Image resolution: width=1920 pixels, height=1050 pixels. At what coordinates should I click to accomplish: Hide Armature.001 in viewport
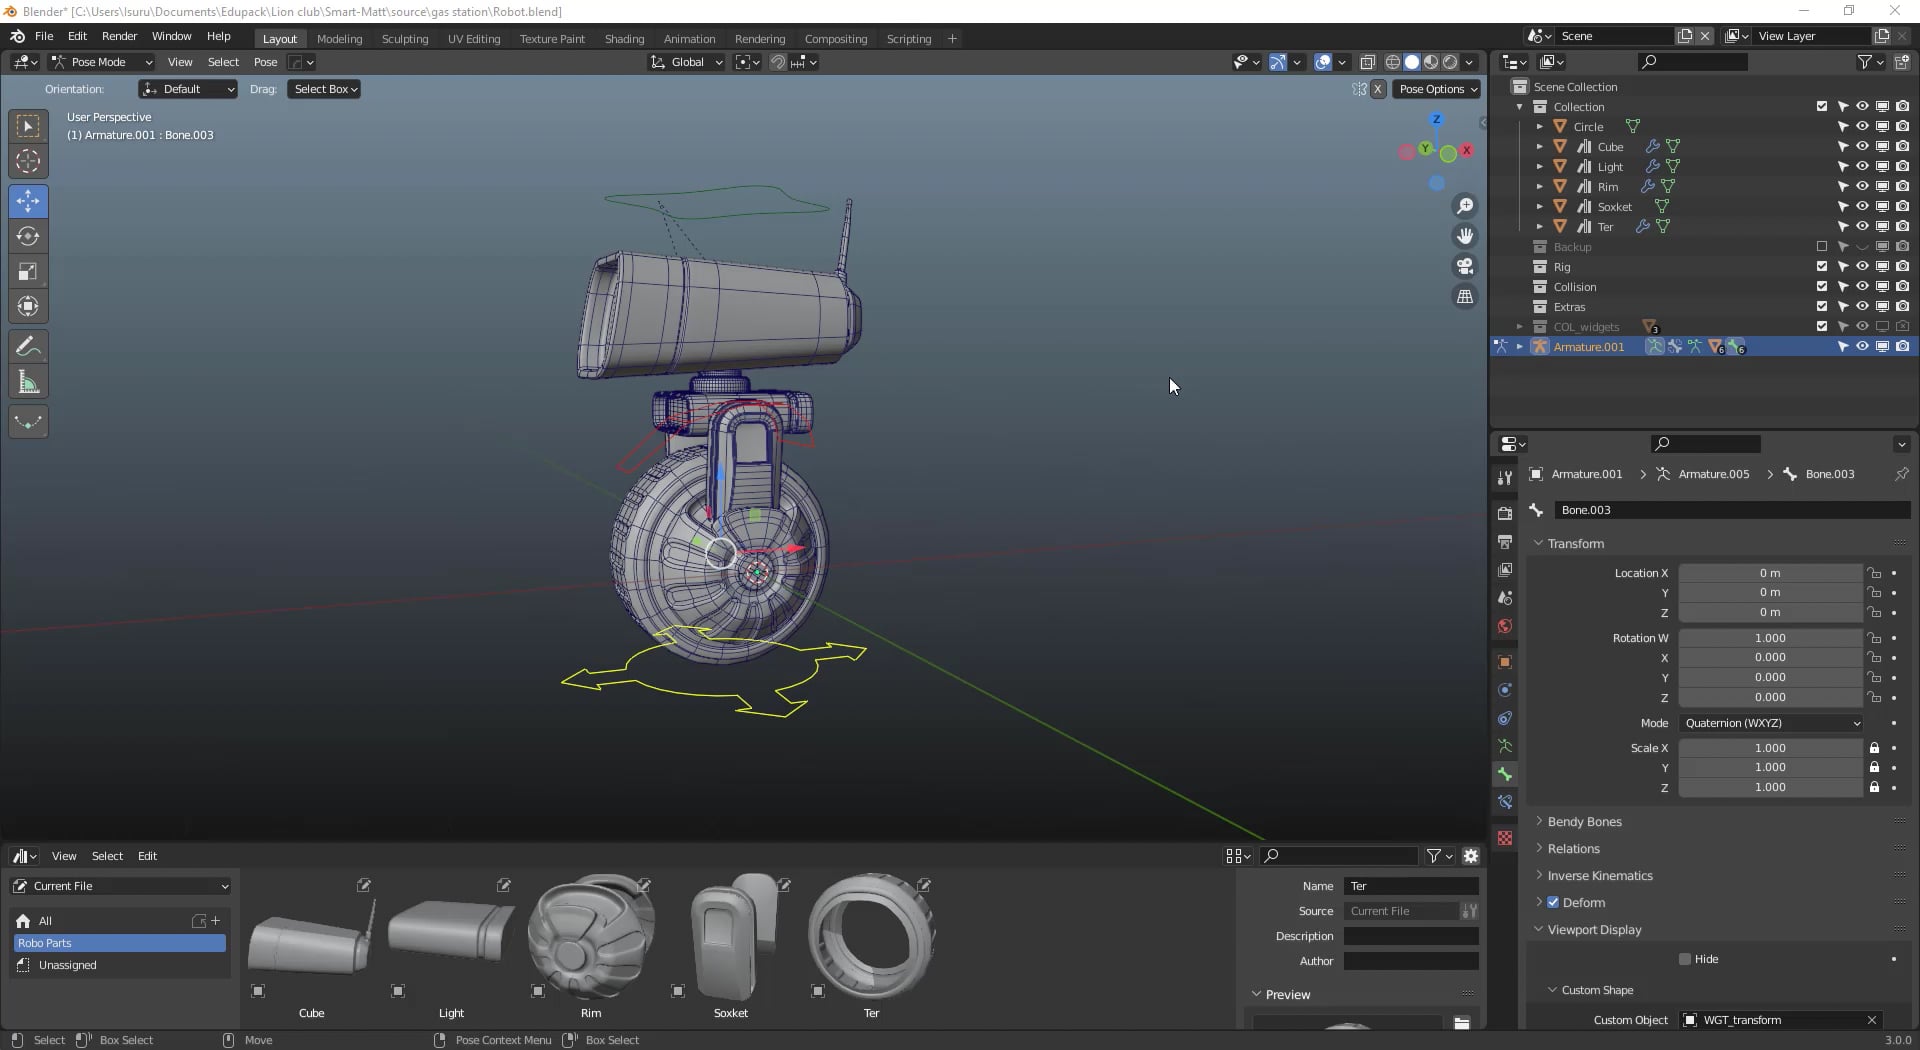[1862, 346]
